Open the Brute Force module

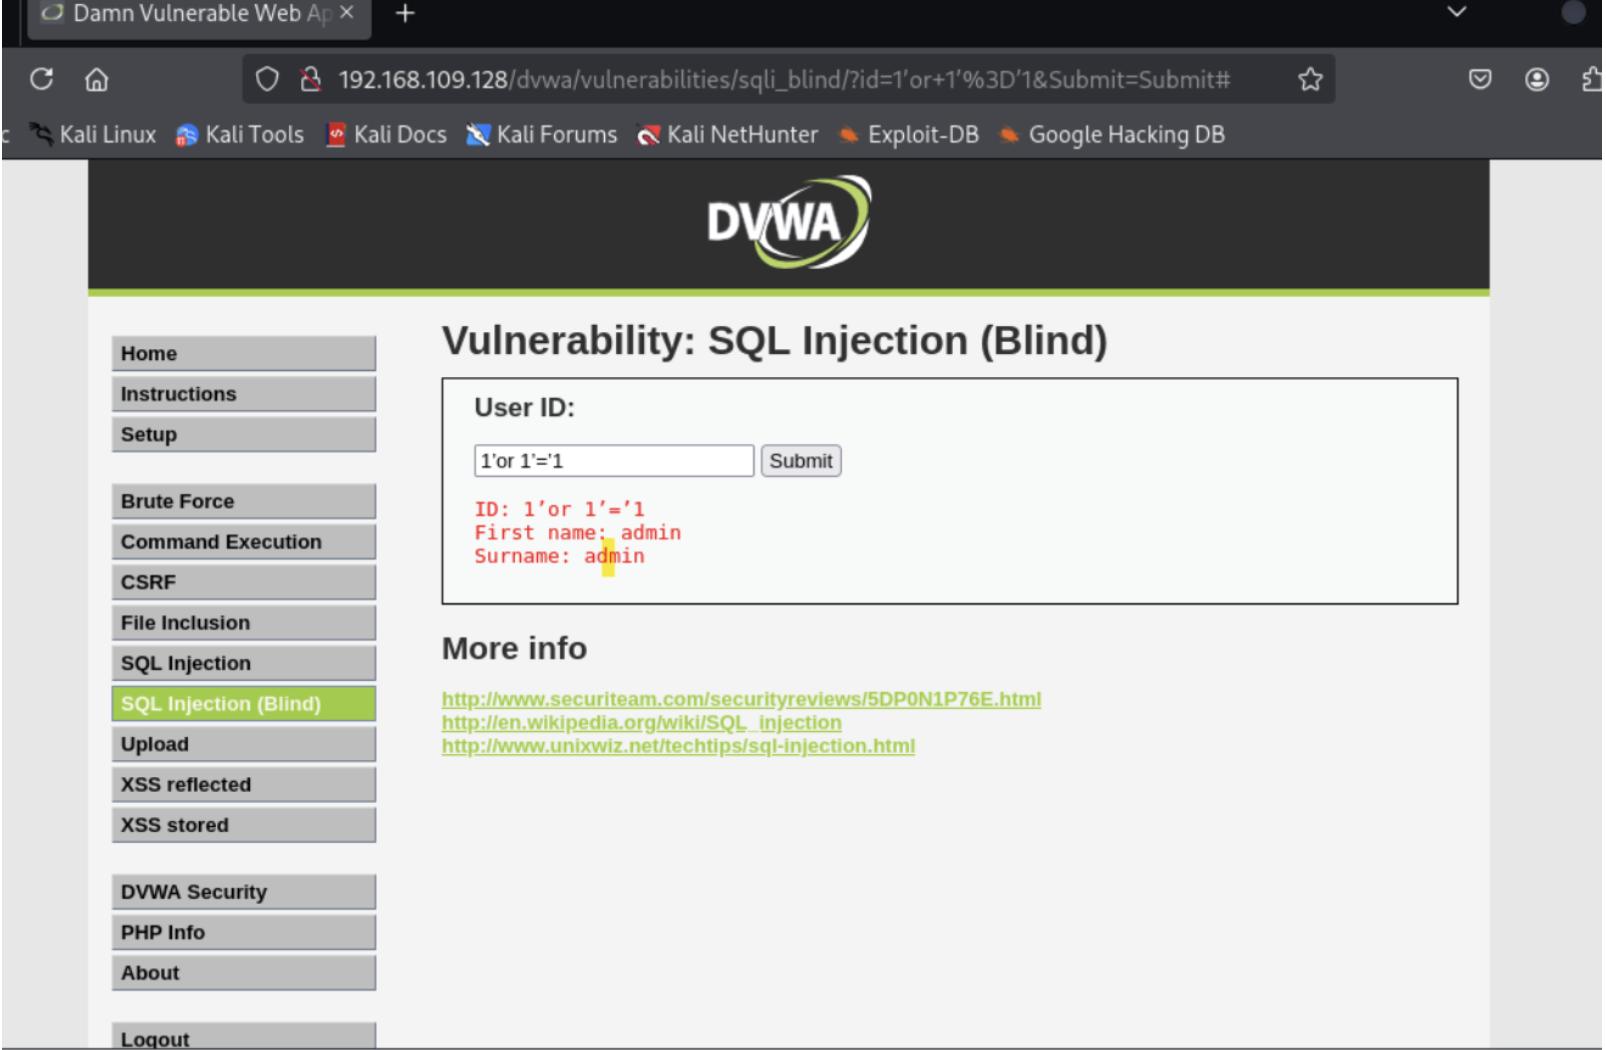[244, 501]
